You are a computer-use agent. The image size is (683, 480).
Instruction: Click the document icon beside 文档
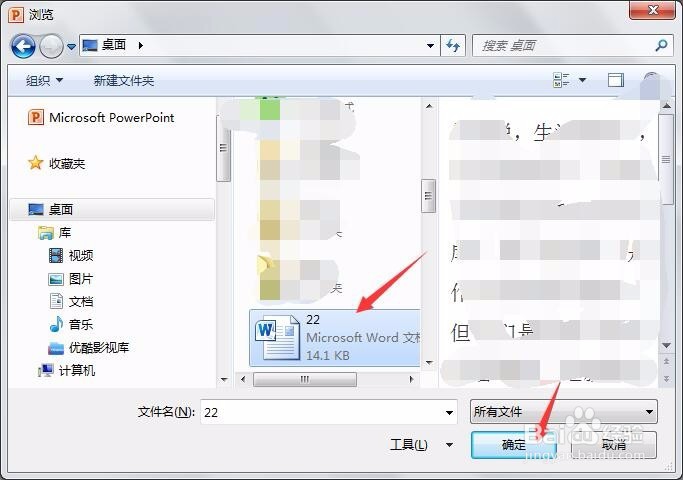pos(56,301)
